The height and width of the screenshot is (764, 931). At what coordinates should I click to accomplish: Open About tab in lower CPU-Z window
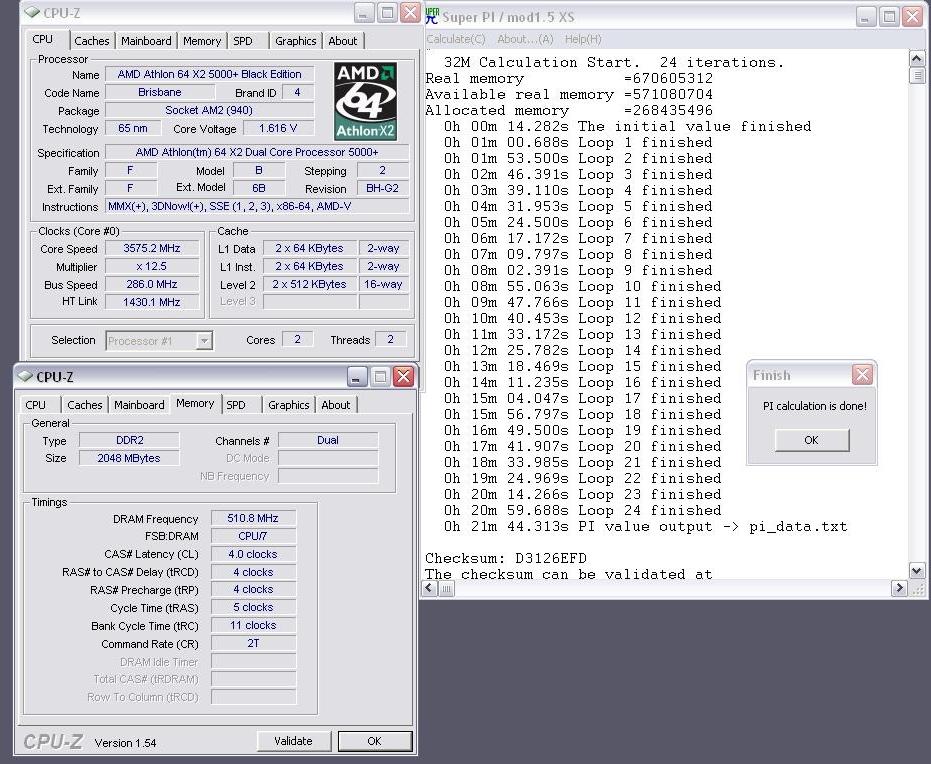tap(335, 405)
